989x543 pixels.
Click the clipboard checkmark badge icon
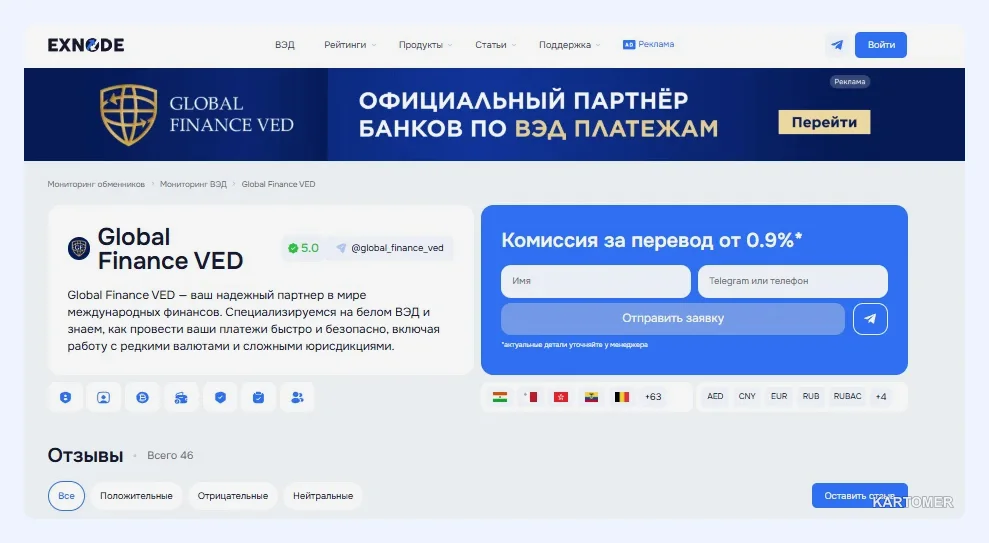point(259,397)
